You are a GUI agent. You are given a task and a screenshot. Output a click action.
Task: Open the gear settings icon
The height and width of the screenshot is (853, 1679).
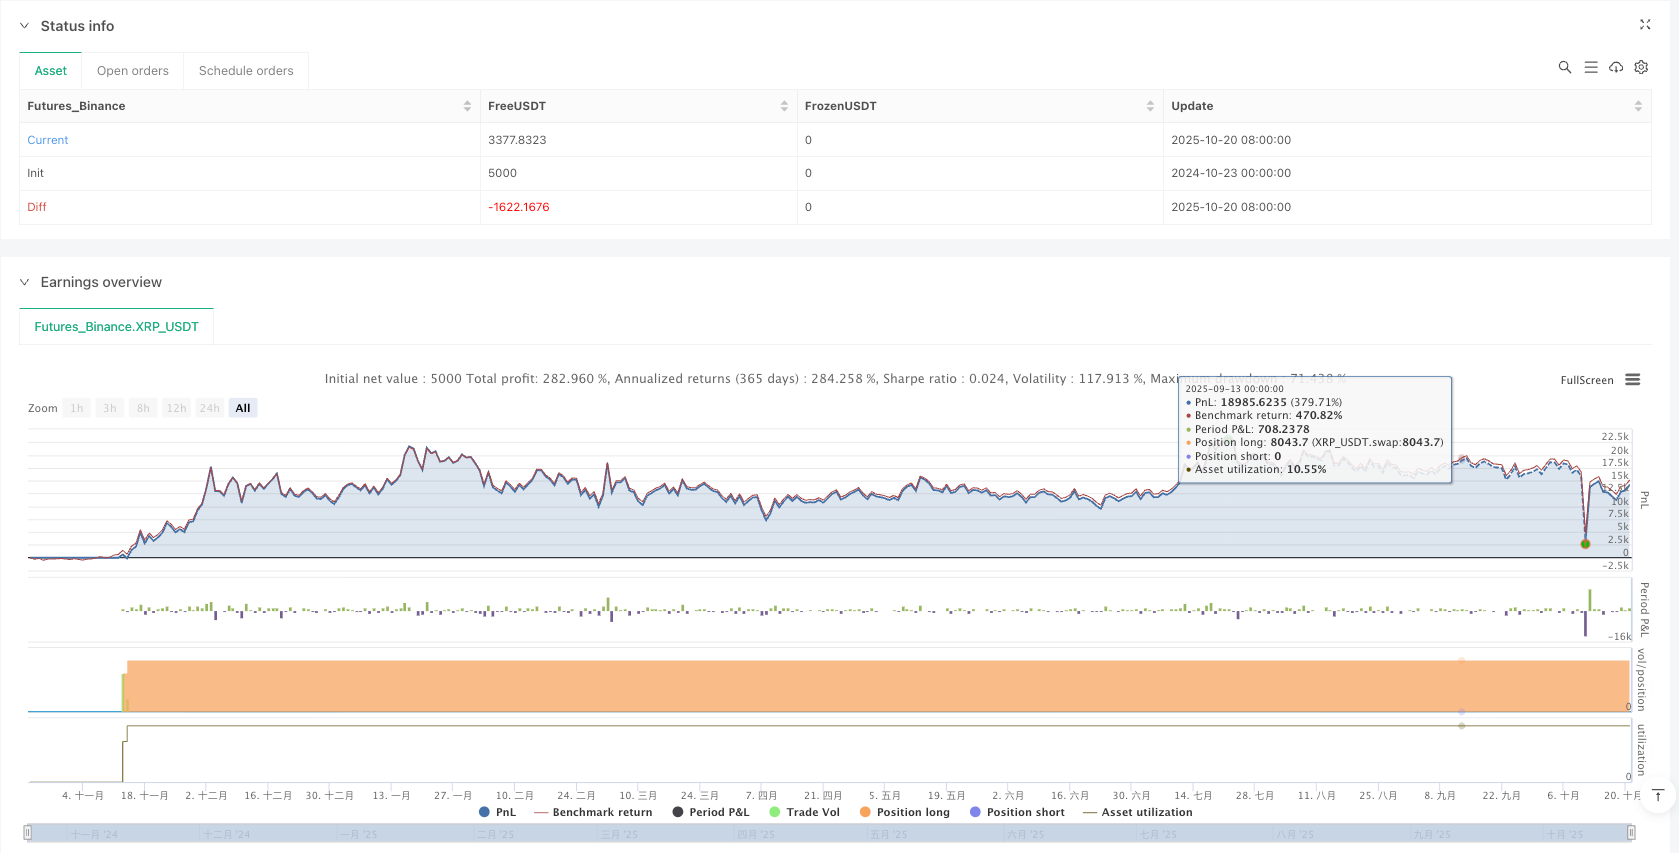click(1641, 67)
